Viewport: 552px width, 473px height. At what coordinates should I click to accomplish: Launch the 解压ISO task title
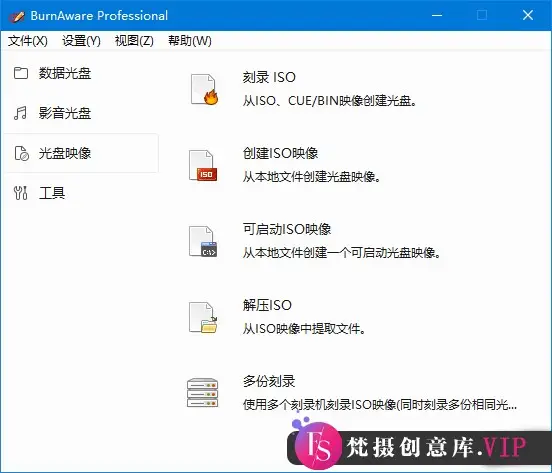point(267,305)
